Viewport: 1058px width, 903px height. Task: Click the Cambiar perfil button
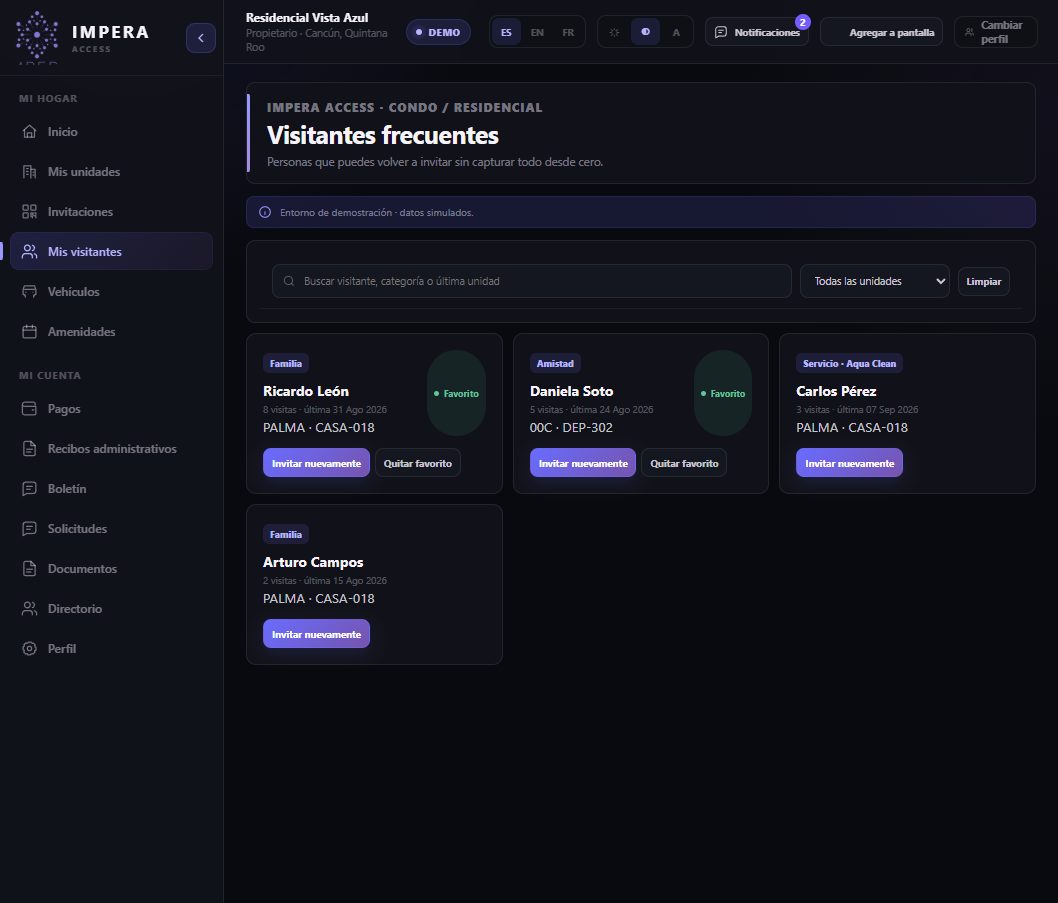click(x=995, y=32)
